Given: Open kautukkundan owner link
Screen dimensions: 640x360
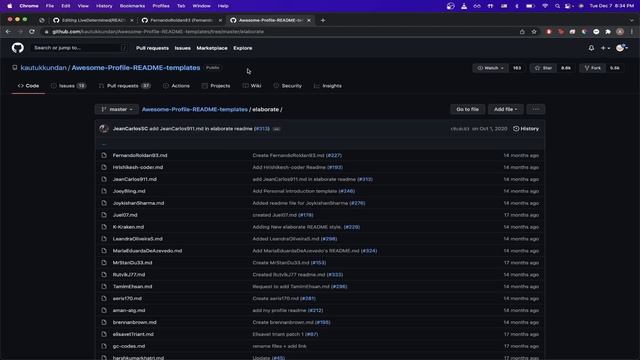Looking at the screenshot, I should click(x=43, y=68).
